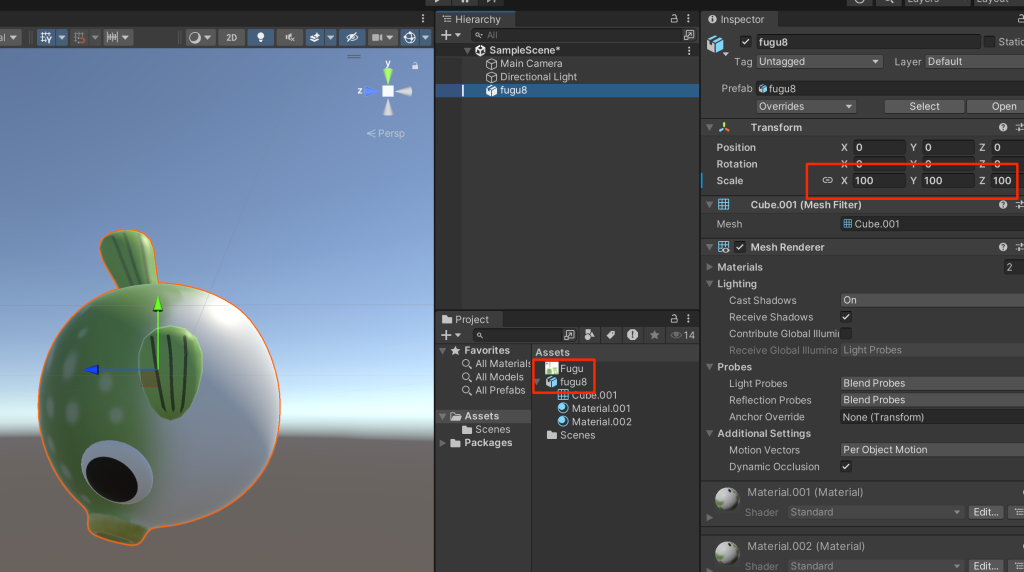Open Transform component help icon

pos(1003,128)
